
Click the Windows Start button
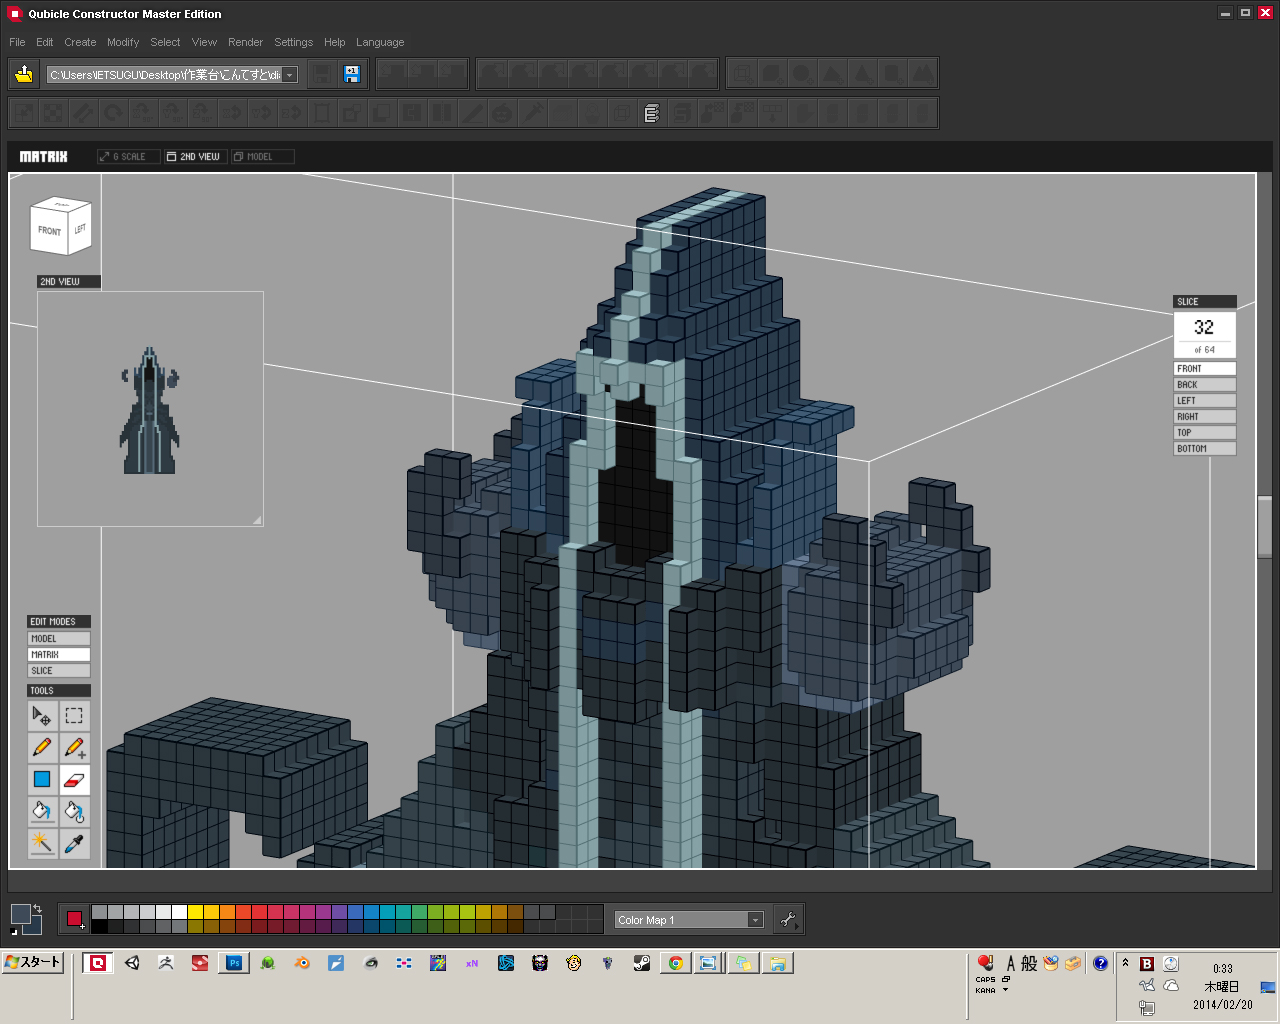pyautogui.click(x=33, y=962)
